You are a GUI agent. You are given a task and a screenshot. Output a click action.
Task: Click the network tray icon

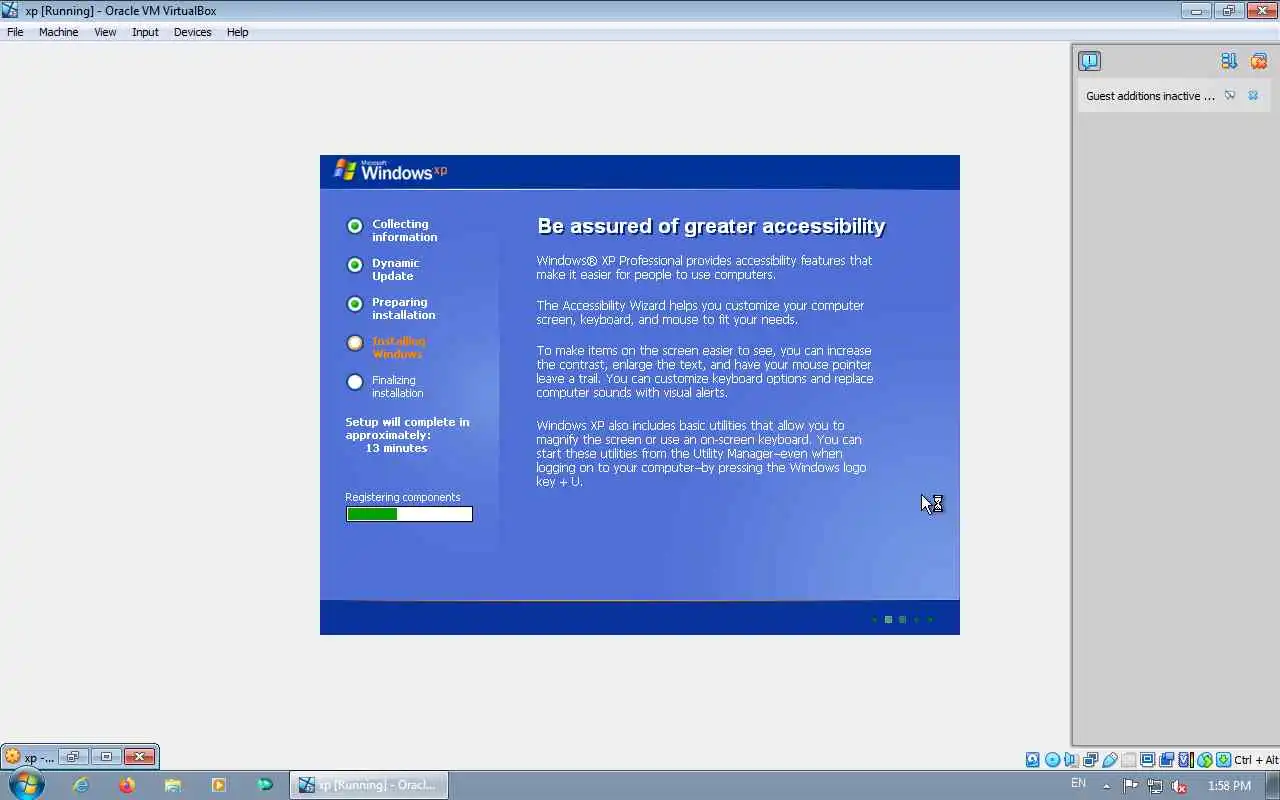1155,786
